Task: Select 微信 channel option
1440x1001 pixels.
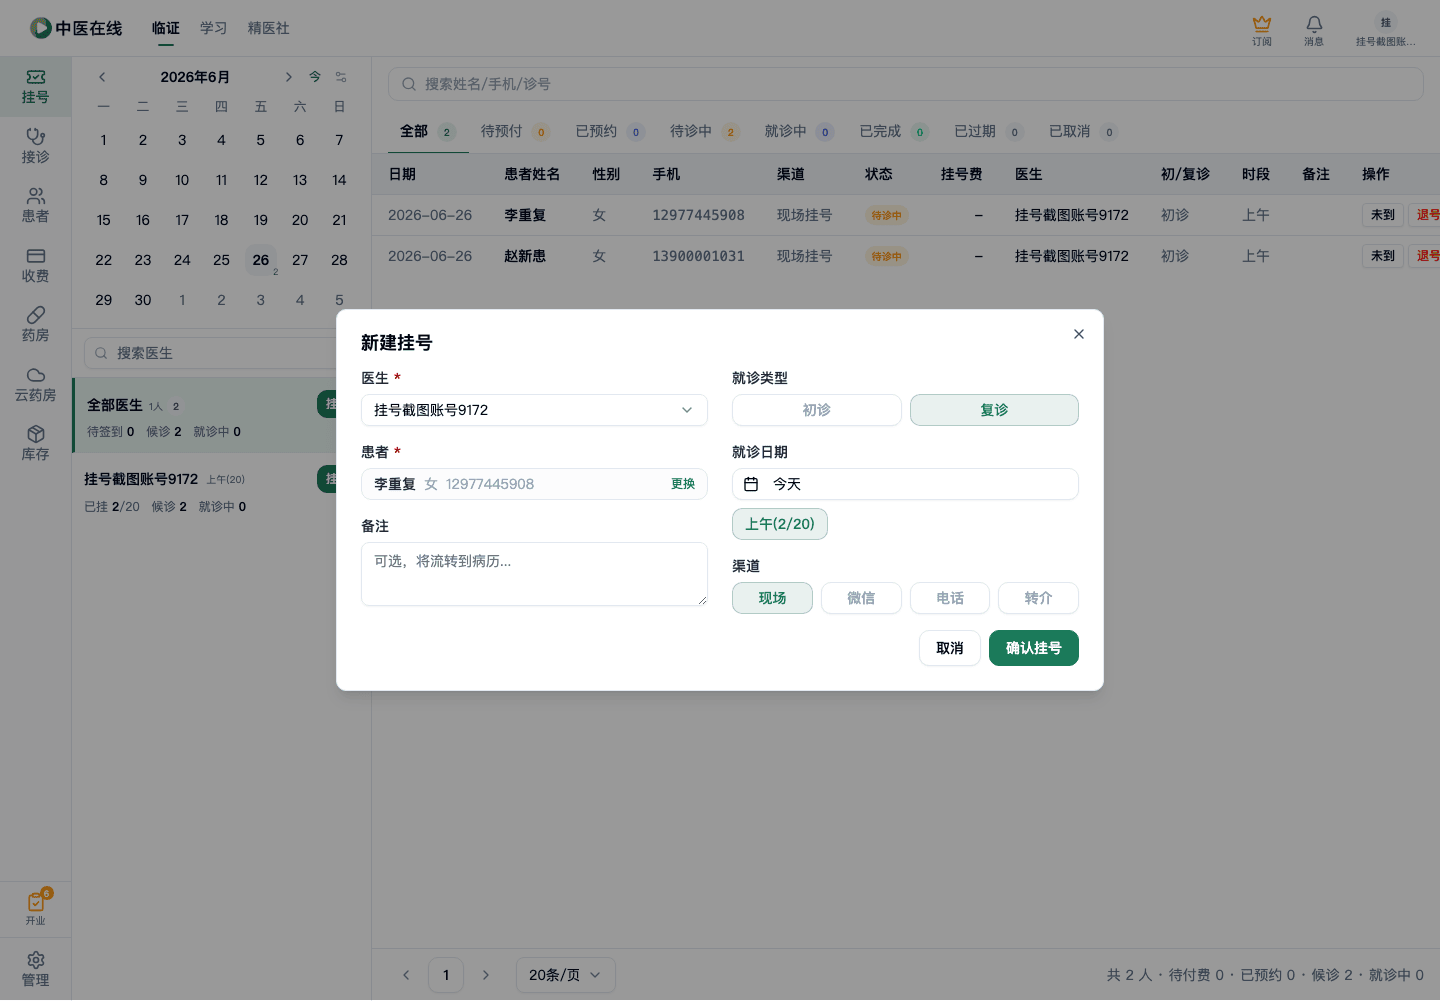Action: (861, 598)
